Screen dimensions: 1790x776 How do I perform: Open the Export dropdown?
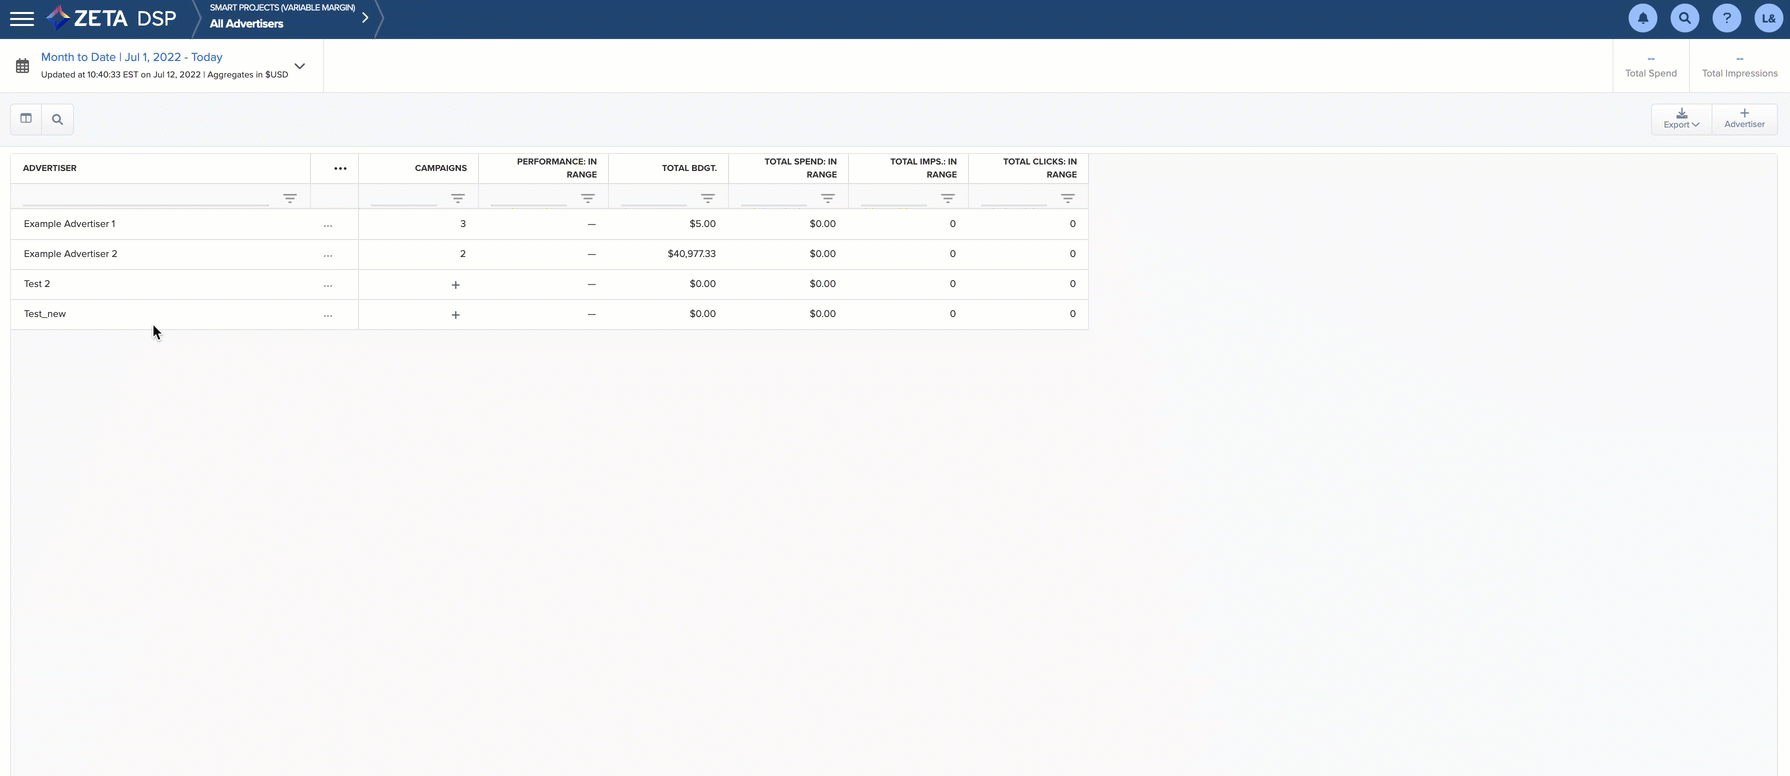(x=1681, y=119)
